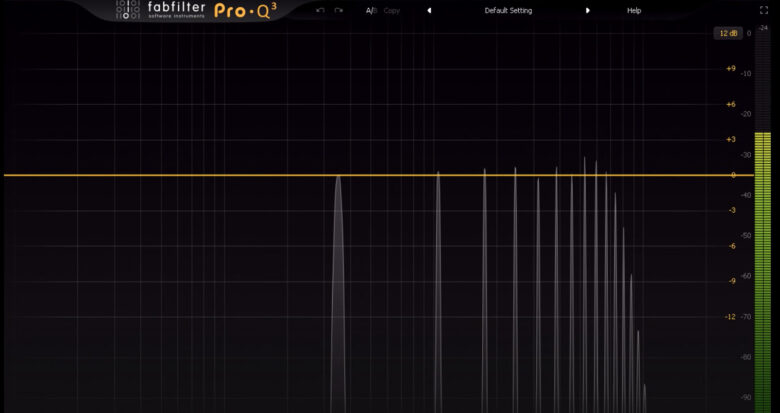
Task: Click the +3 gain scale label
Action: 731,139
